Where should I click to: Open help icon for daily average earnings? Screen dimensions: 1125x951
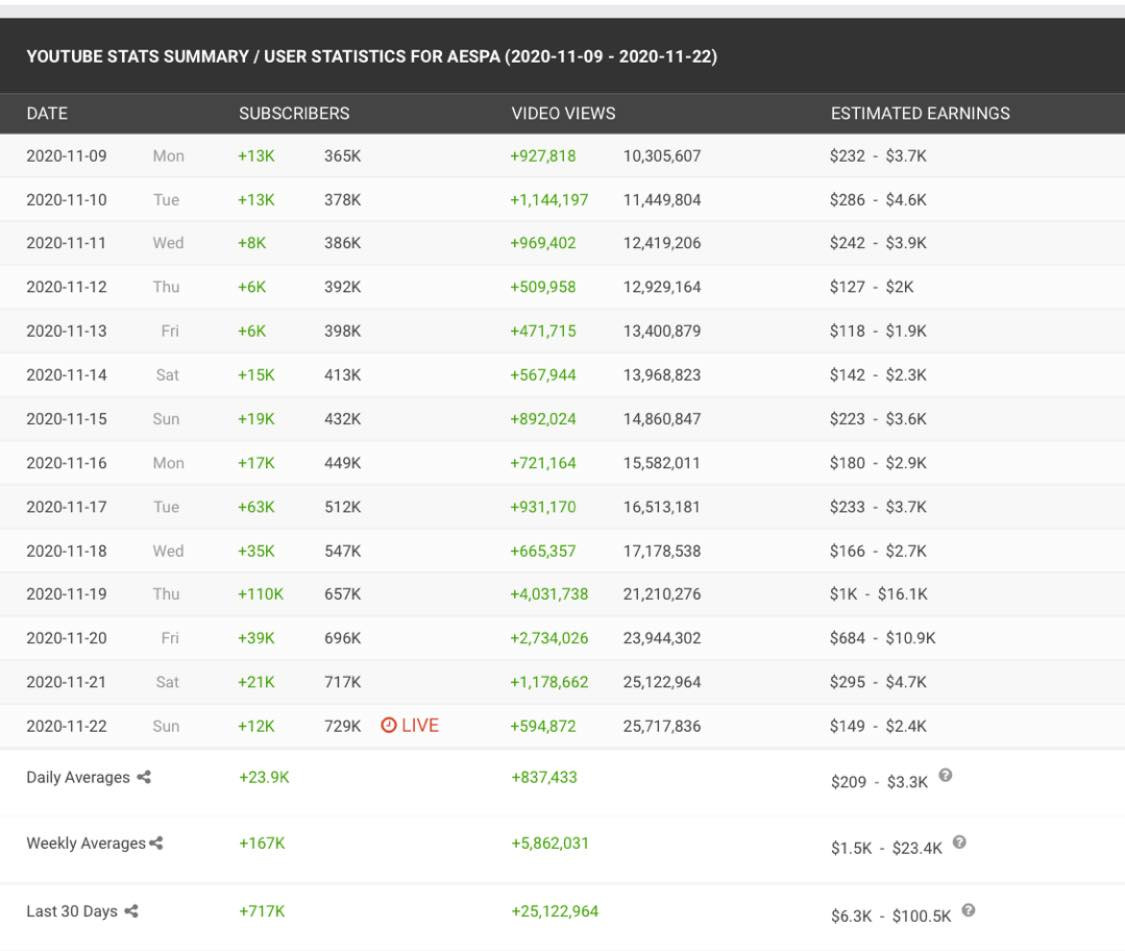[945, 775]
